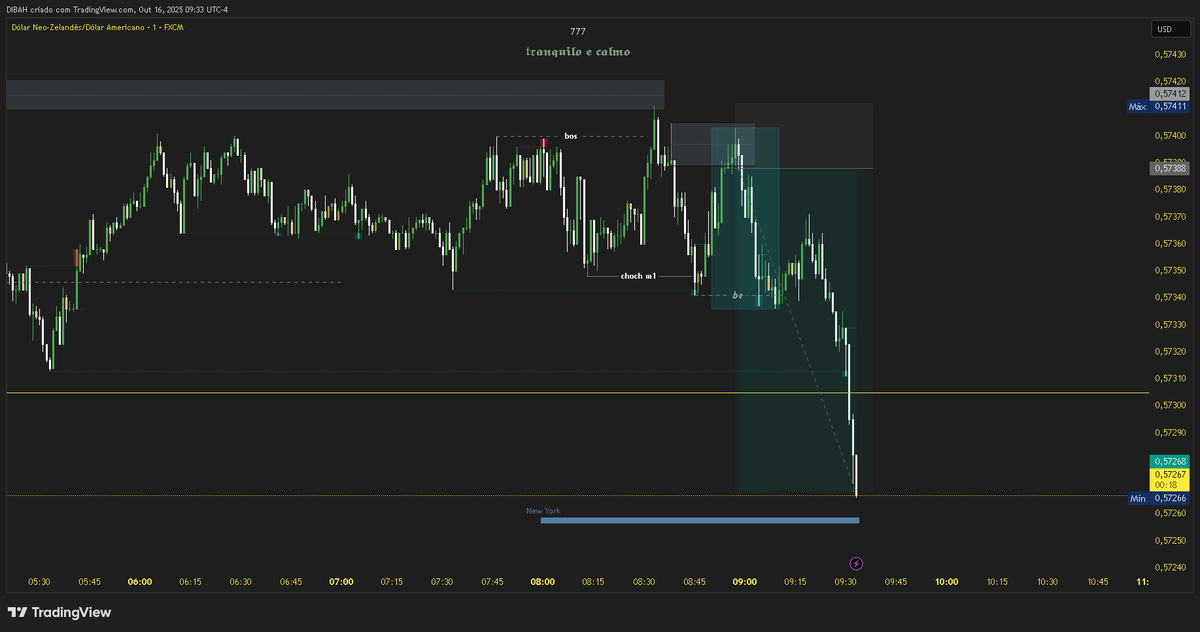Viewport: 1200px width, 632px height.
Task: Click the 0,57400 price axis label
Action: pyautogui.click(x=1170, y=135)
